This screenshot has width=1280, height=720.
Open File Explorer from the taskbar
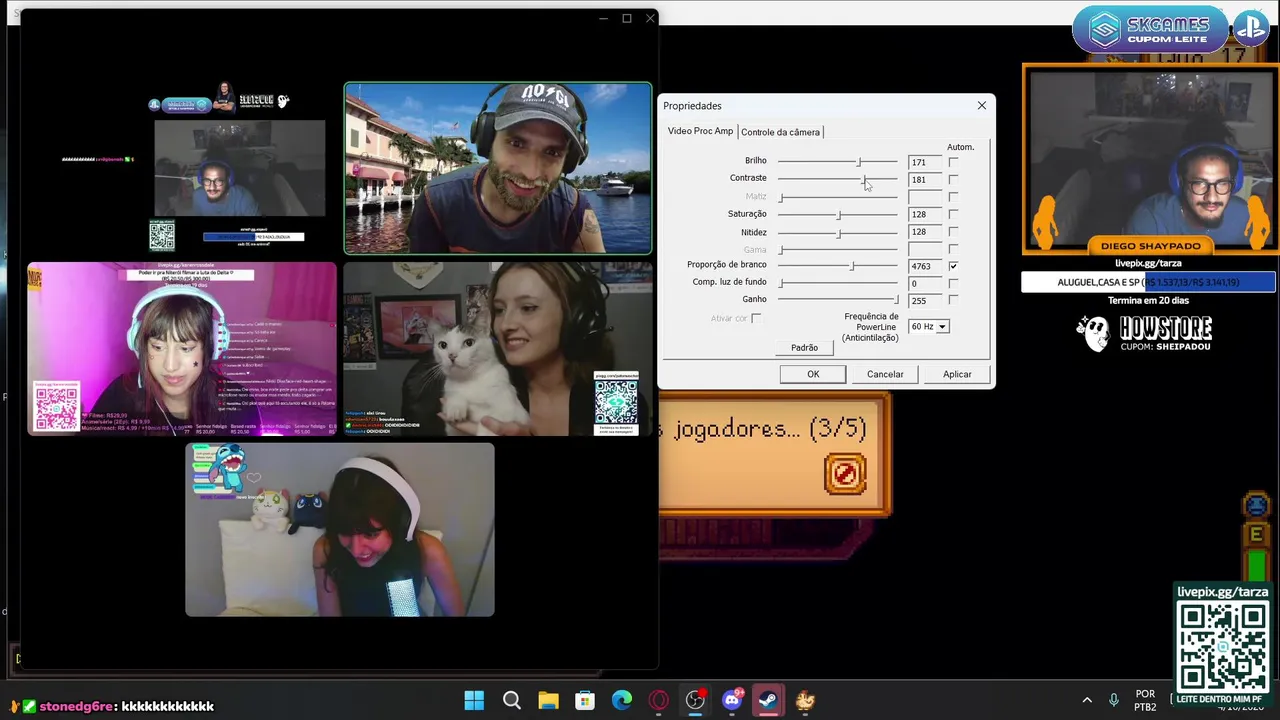tap(548, 700)
